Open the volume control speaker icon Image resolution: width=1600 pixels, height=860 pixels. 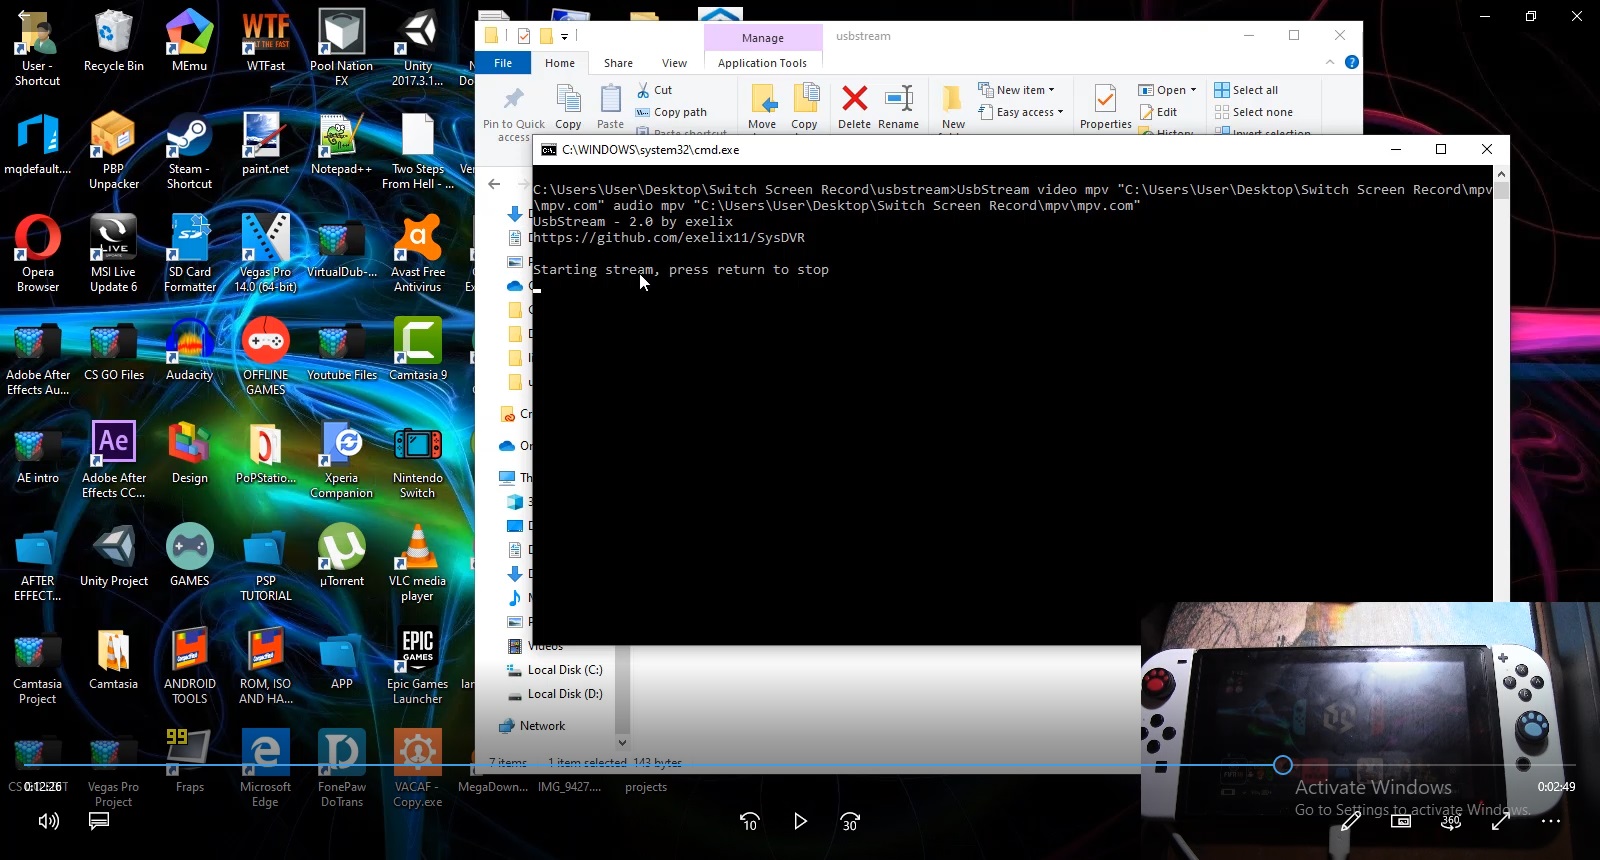(x=49, y=821)
